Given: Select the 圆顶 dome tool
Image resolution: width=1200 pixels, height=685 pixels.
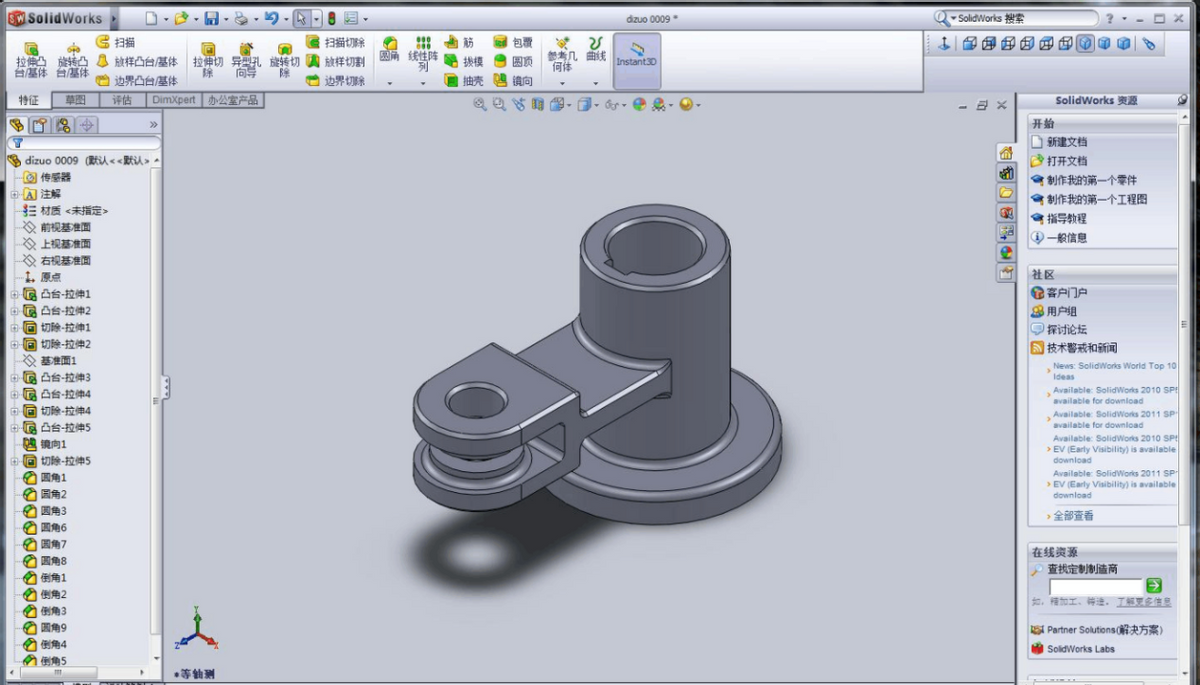Looking at the screenshot, I should 513,62.
